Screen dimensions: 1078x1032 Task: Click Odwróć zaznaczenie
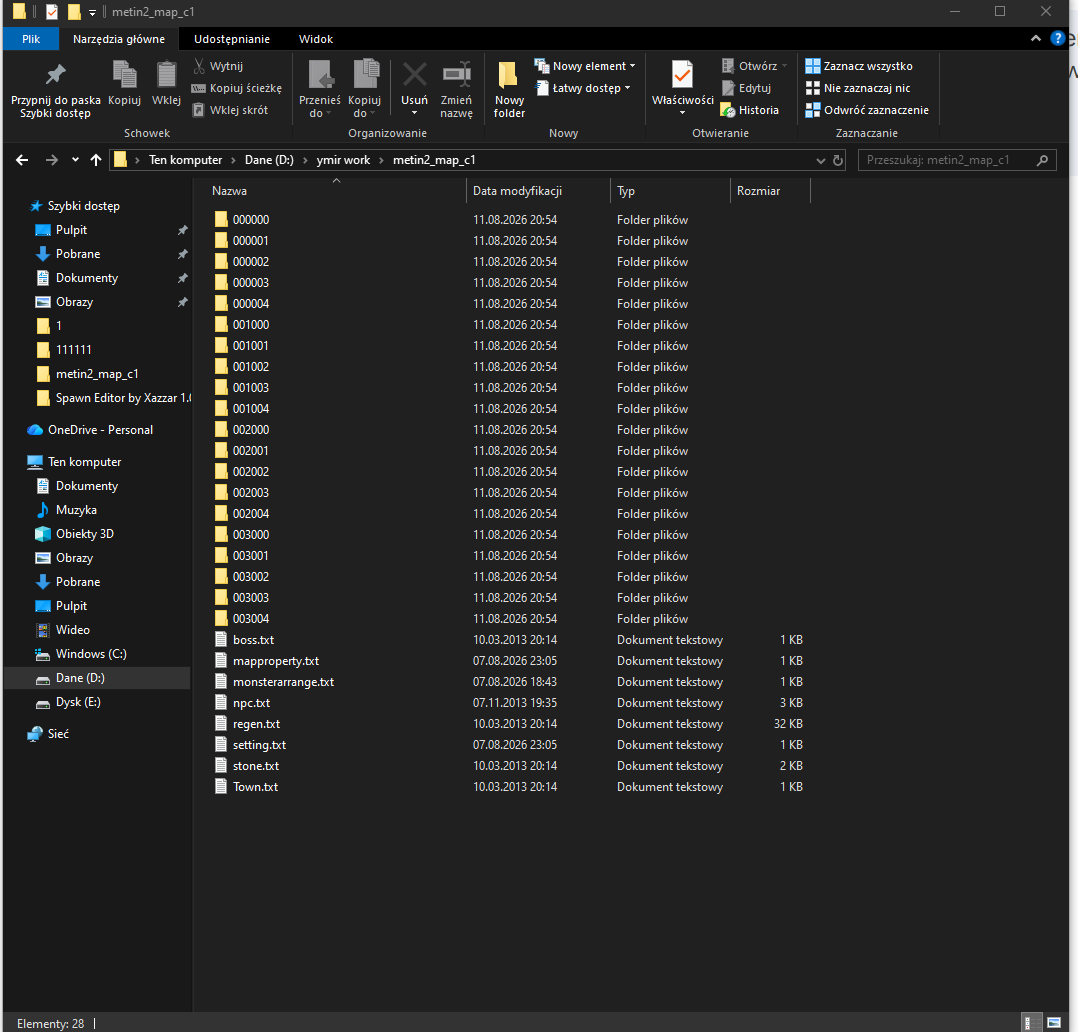coord(867,110)
